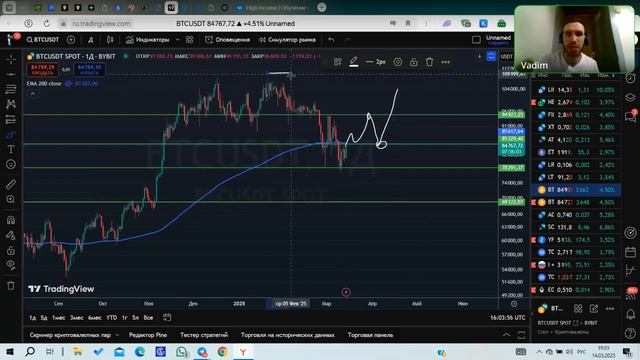
Task: Open notifications bell in right sidebar
Action: click(631, 314)
